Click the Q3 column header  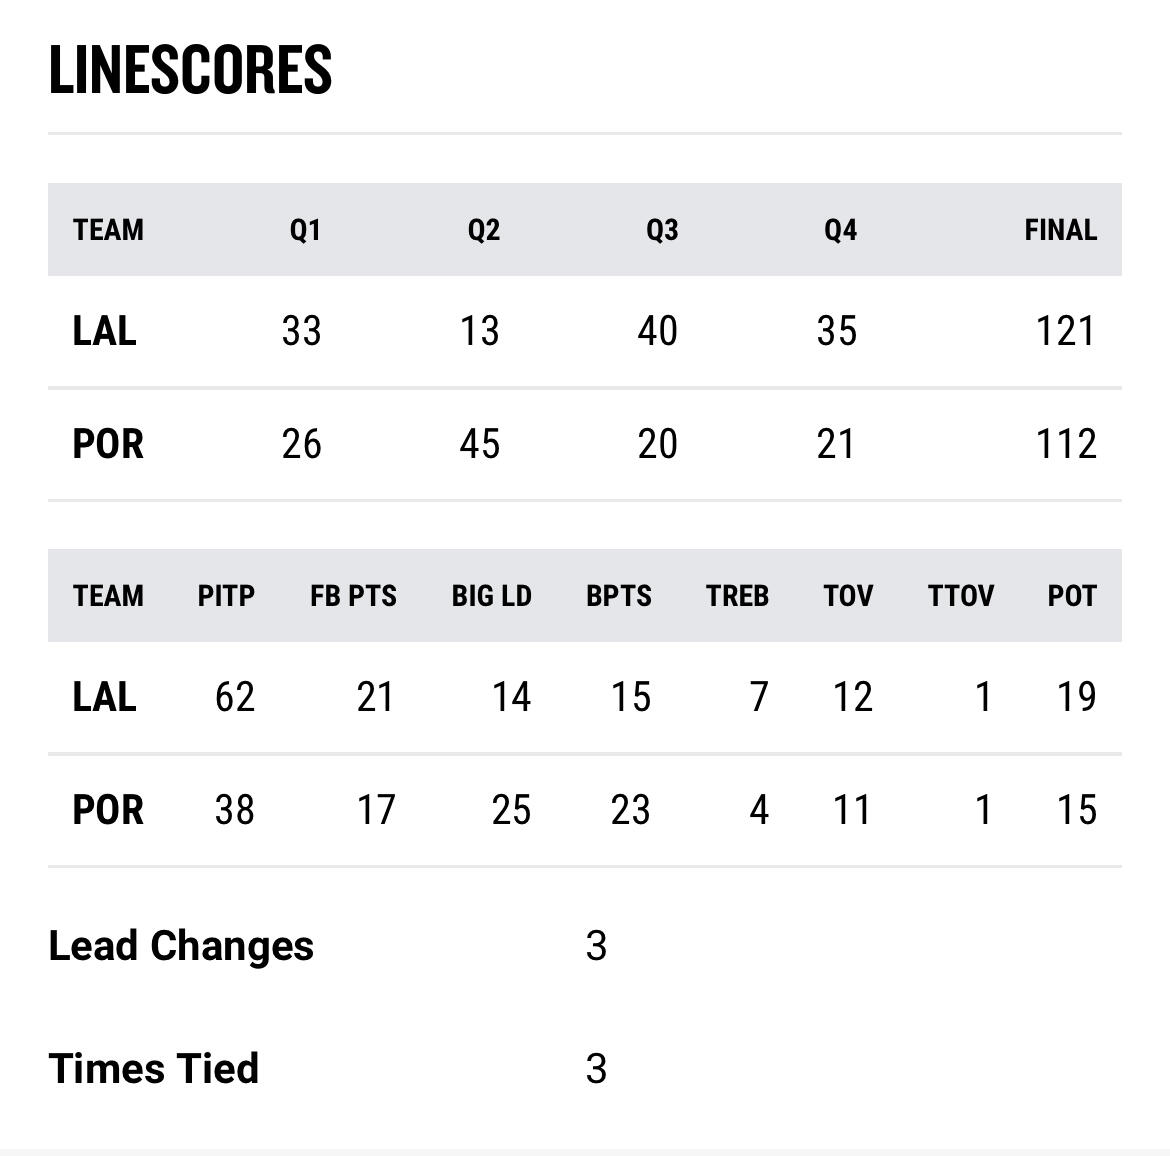[662, 230]
